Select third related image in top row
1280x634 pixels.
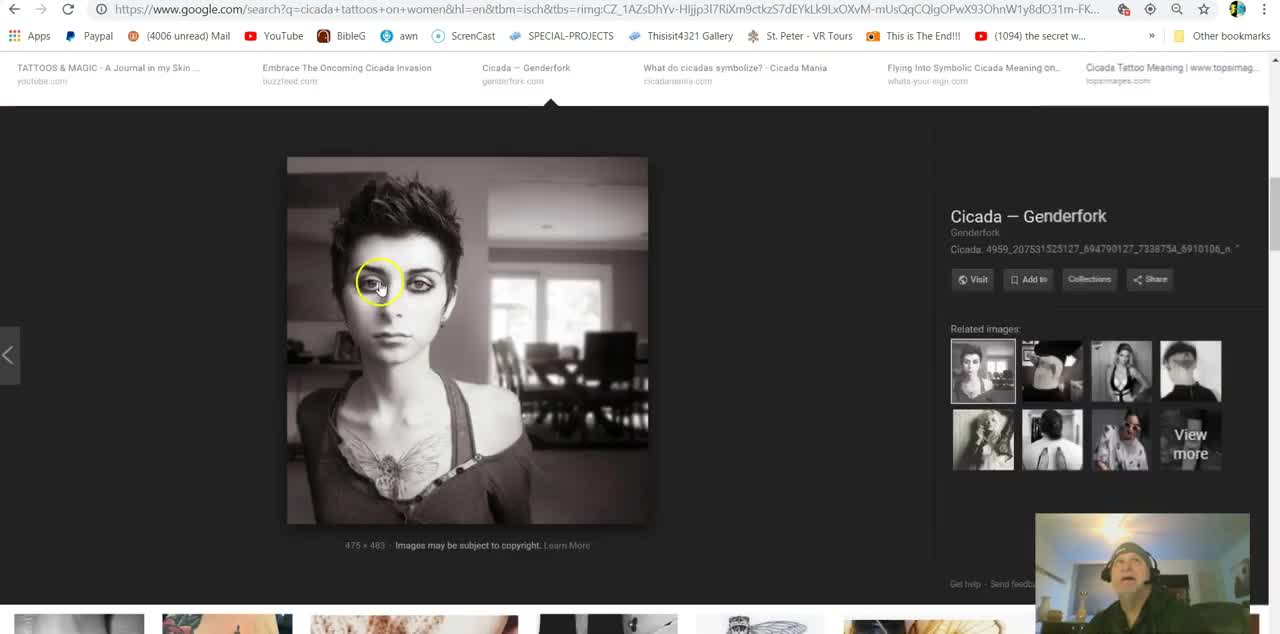pyautogui.click(x=1121, y=371)
